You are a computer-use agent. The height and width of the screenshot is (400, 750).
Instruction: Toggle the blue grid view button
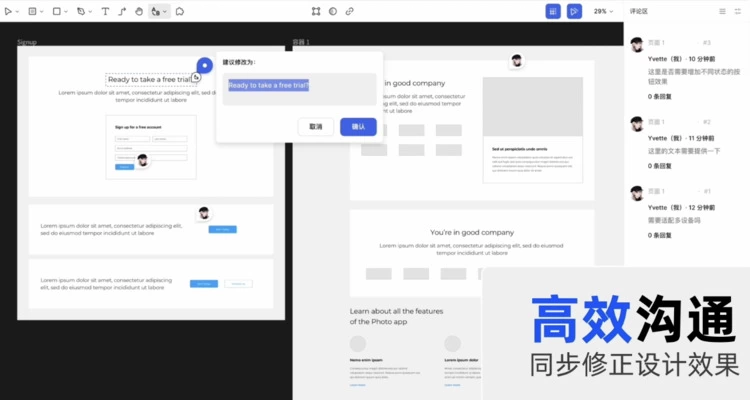pos(552,11)
